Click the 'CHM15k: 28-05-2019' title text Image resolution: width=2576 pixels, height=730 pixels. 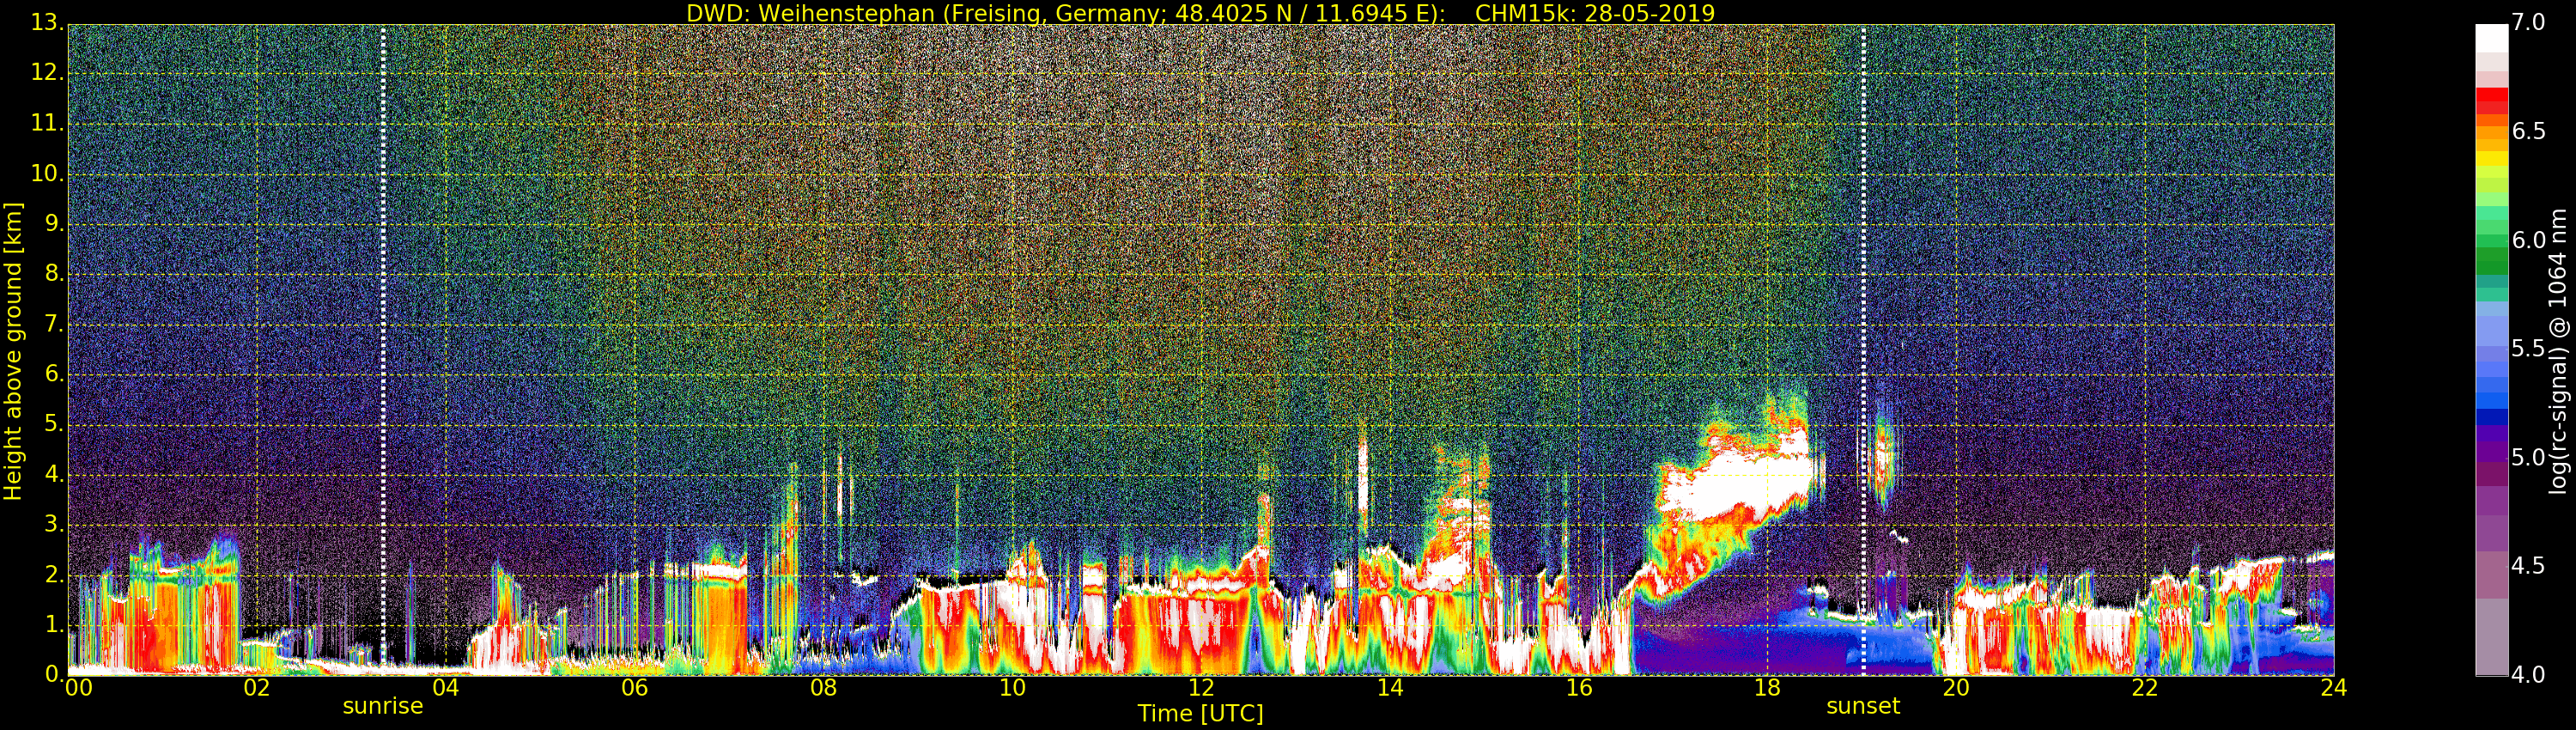[1594, 13]
